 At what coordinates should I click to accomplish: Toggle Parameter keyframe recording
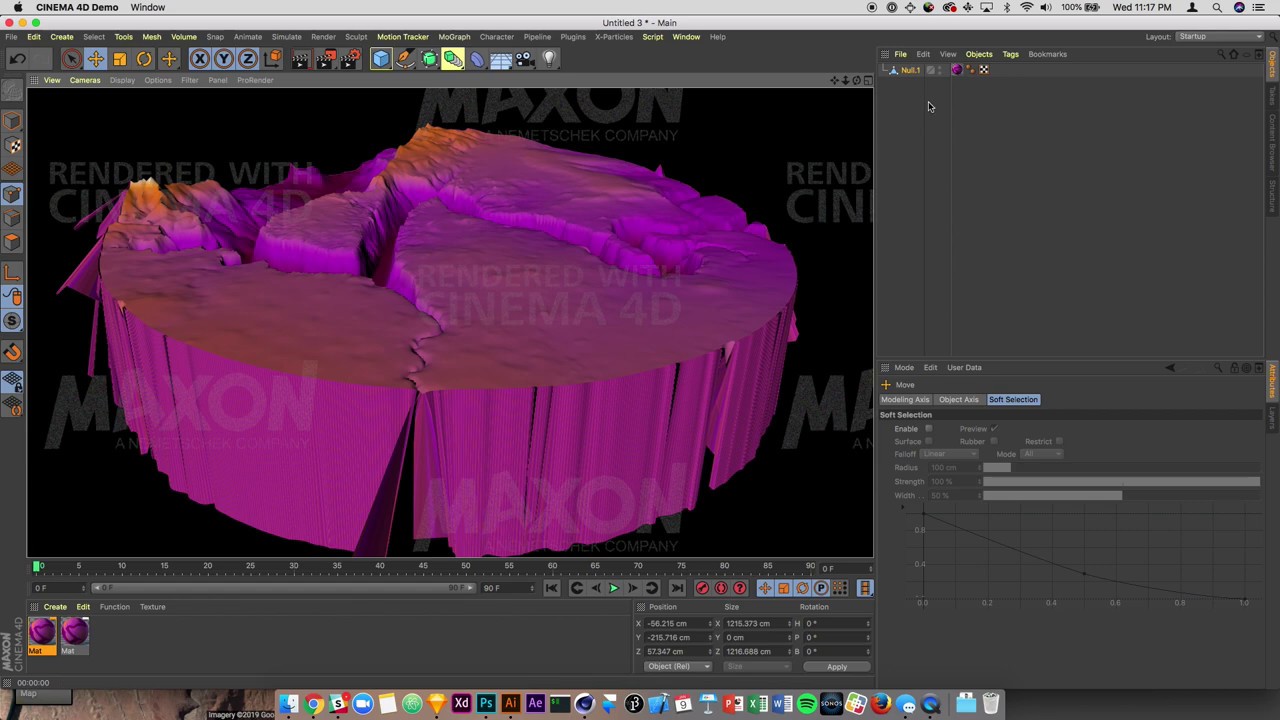[x=821, y=588]
